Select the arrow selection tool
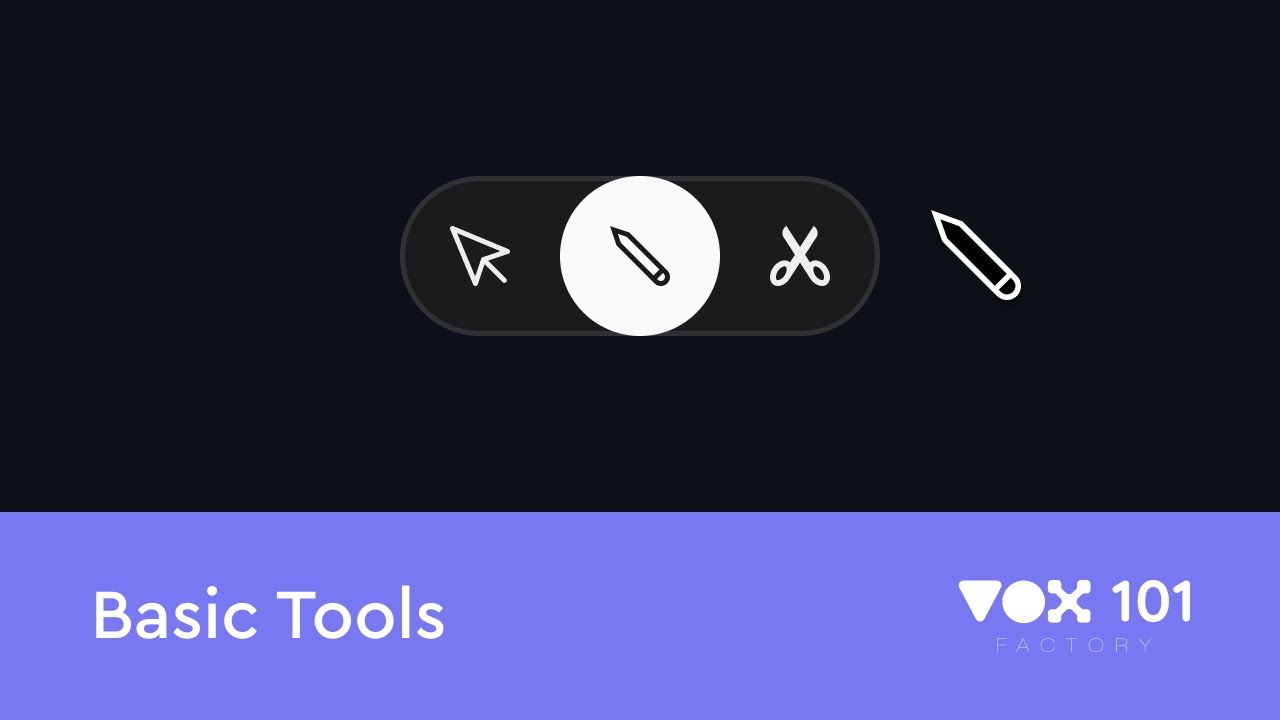Screen dimensions: 1280x720 coord(479,256)
